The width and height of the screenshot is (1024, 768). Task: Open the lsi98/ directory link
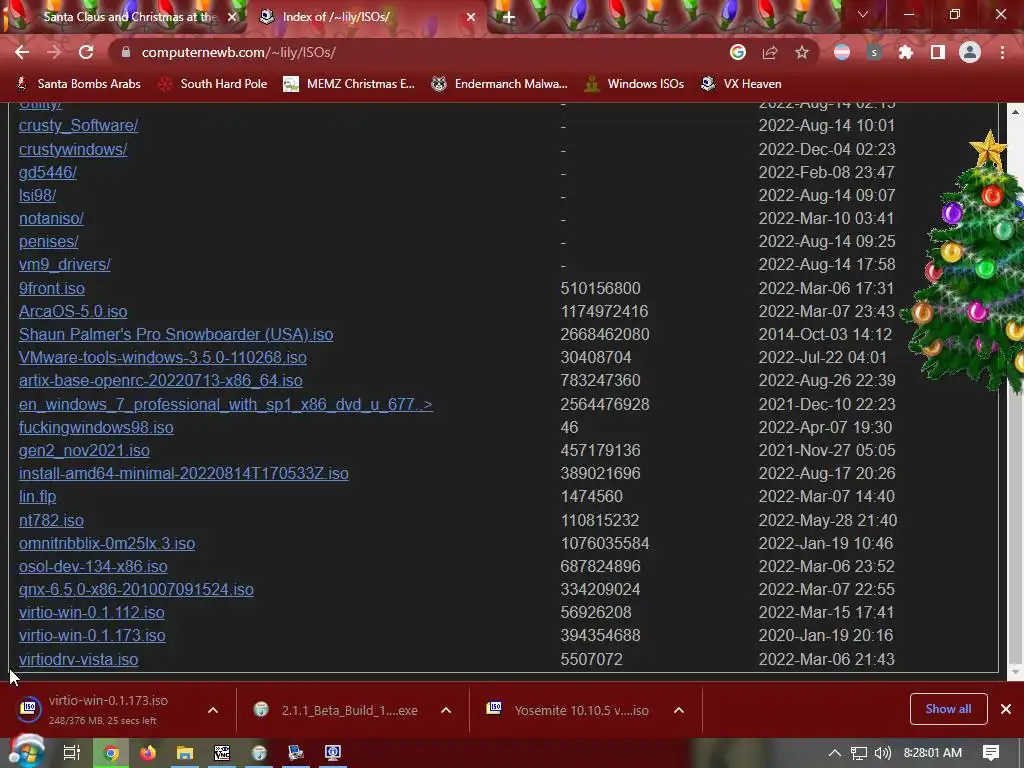click(37, 195)
